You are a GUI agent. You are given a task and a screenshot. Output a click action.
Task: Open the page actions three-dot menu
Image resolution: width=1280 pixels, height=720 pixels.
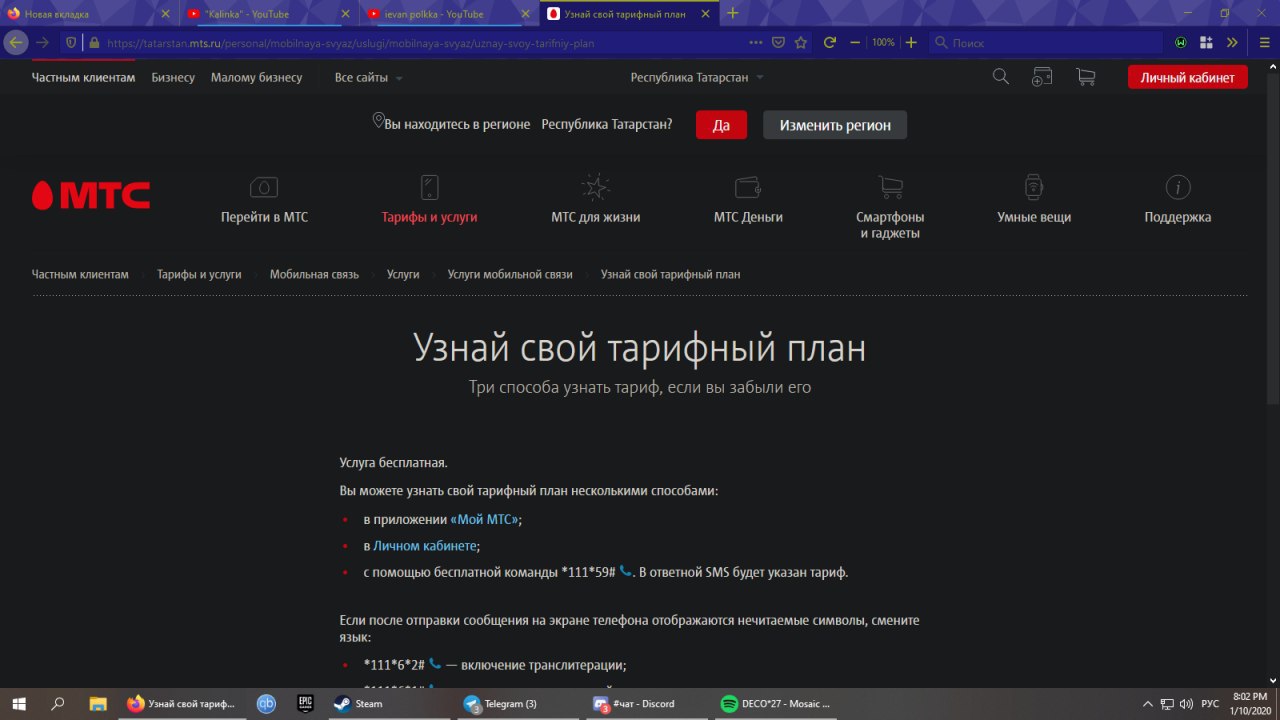[x=755, y=43]
